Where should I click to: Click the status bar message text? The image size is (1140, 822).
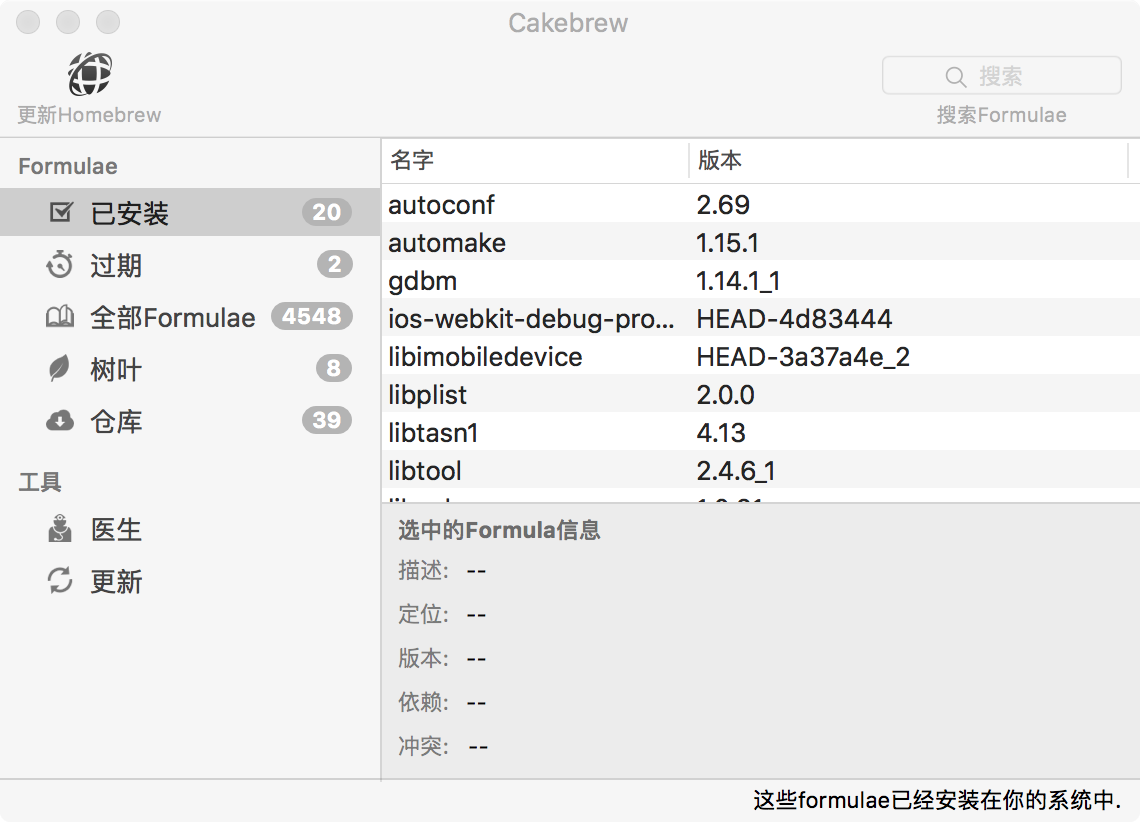point(937,800)
